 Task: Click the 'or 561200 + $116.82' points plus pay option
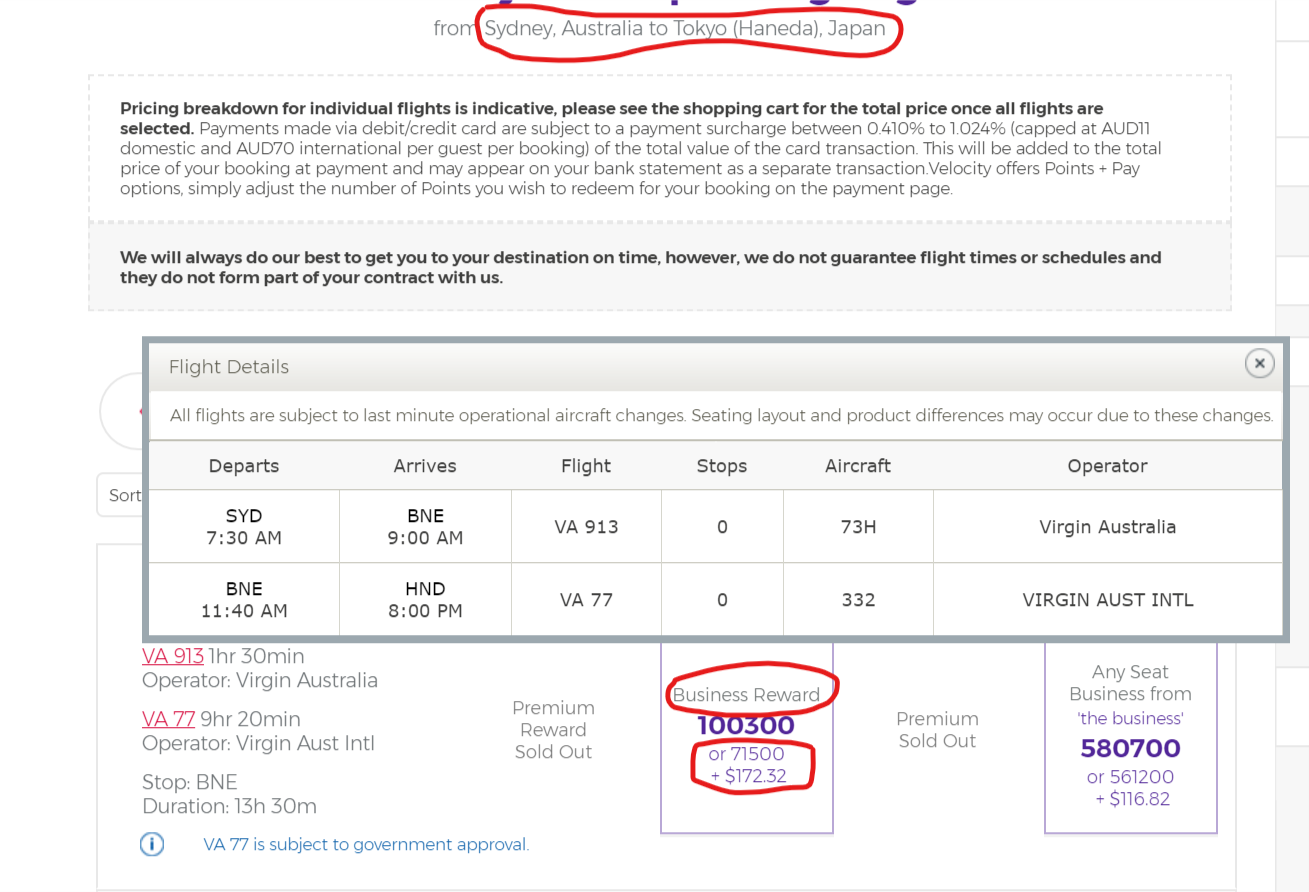click(x=1130, y=788)
